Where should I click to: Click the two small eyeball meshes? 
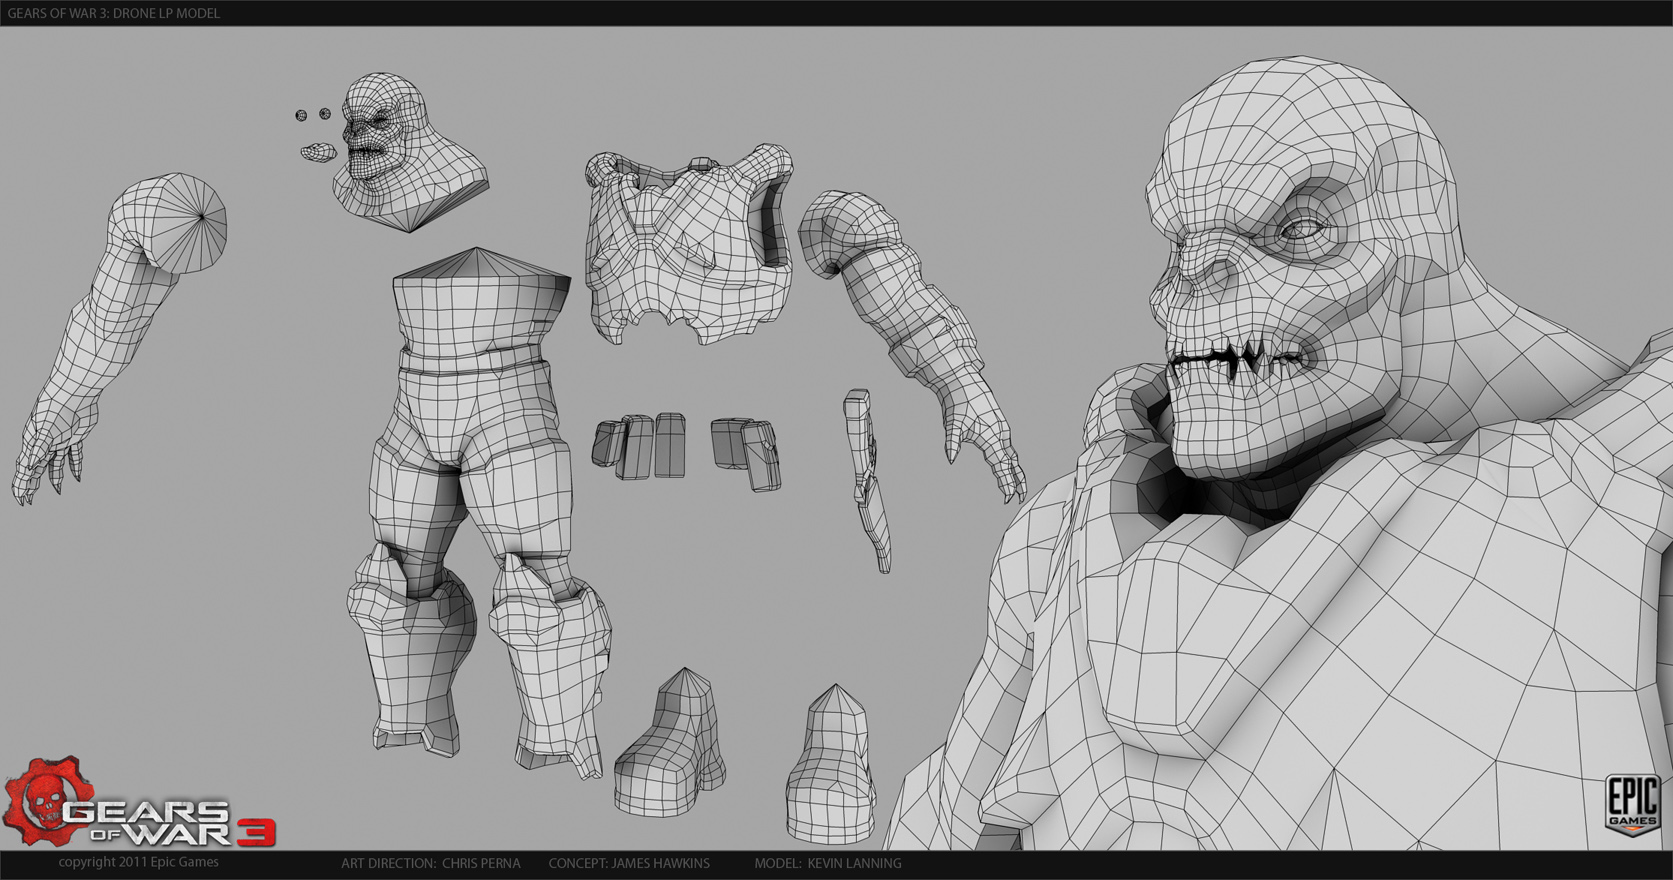(x=313, y=115)
